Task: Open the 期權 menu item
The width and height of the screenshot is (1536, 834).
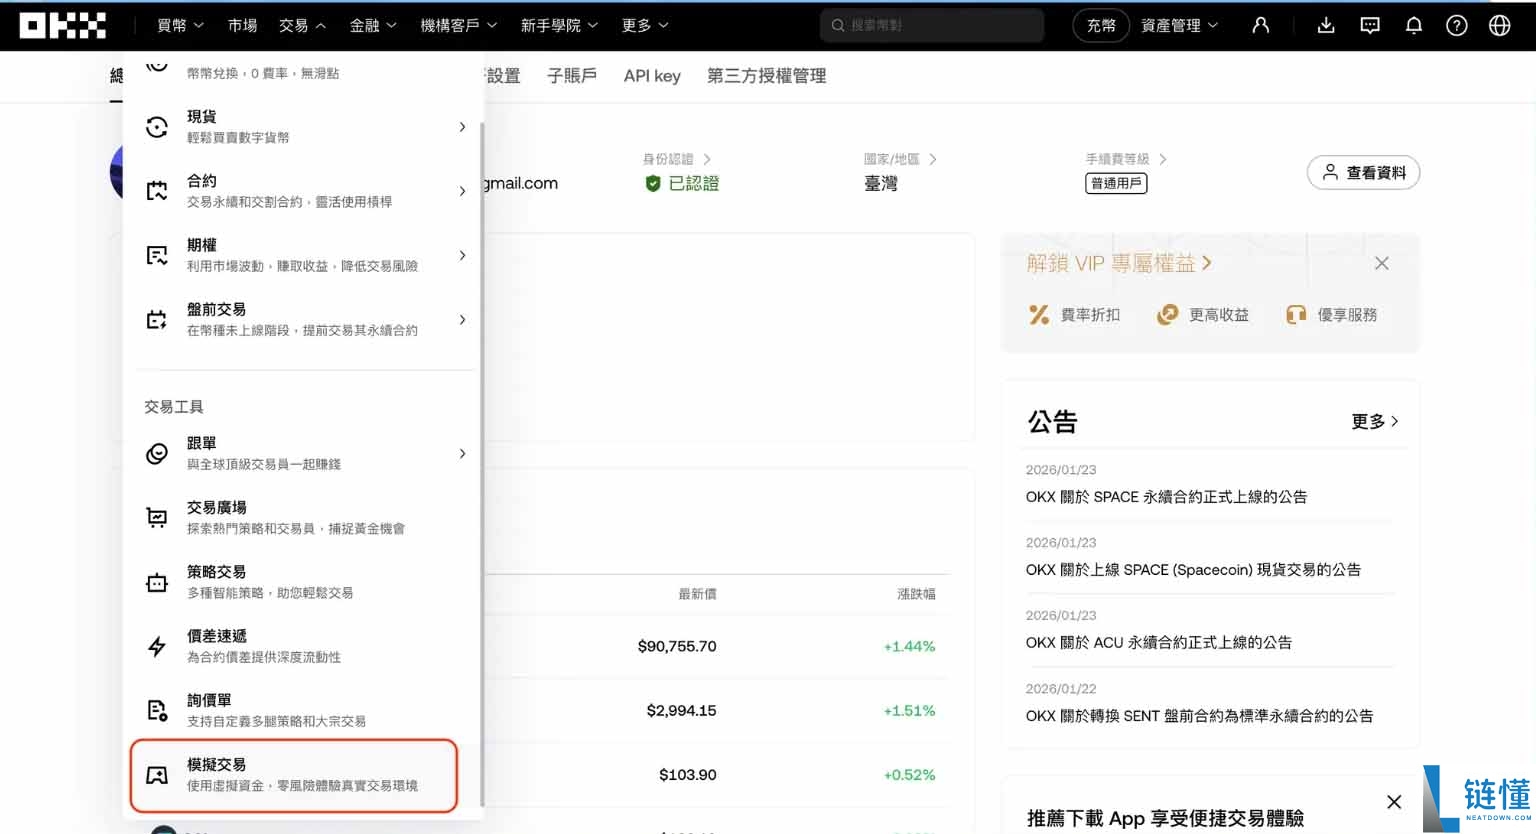Action: pyautogui.click(x=305, y=255)
